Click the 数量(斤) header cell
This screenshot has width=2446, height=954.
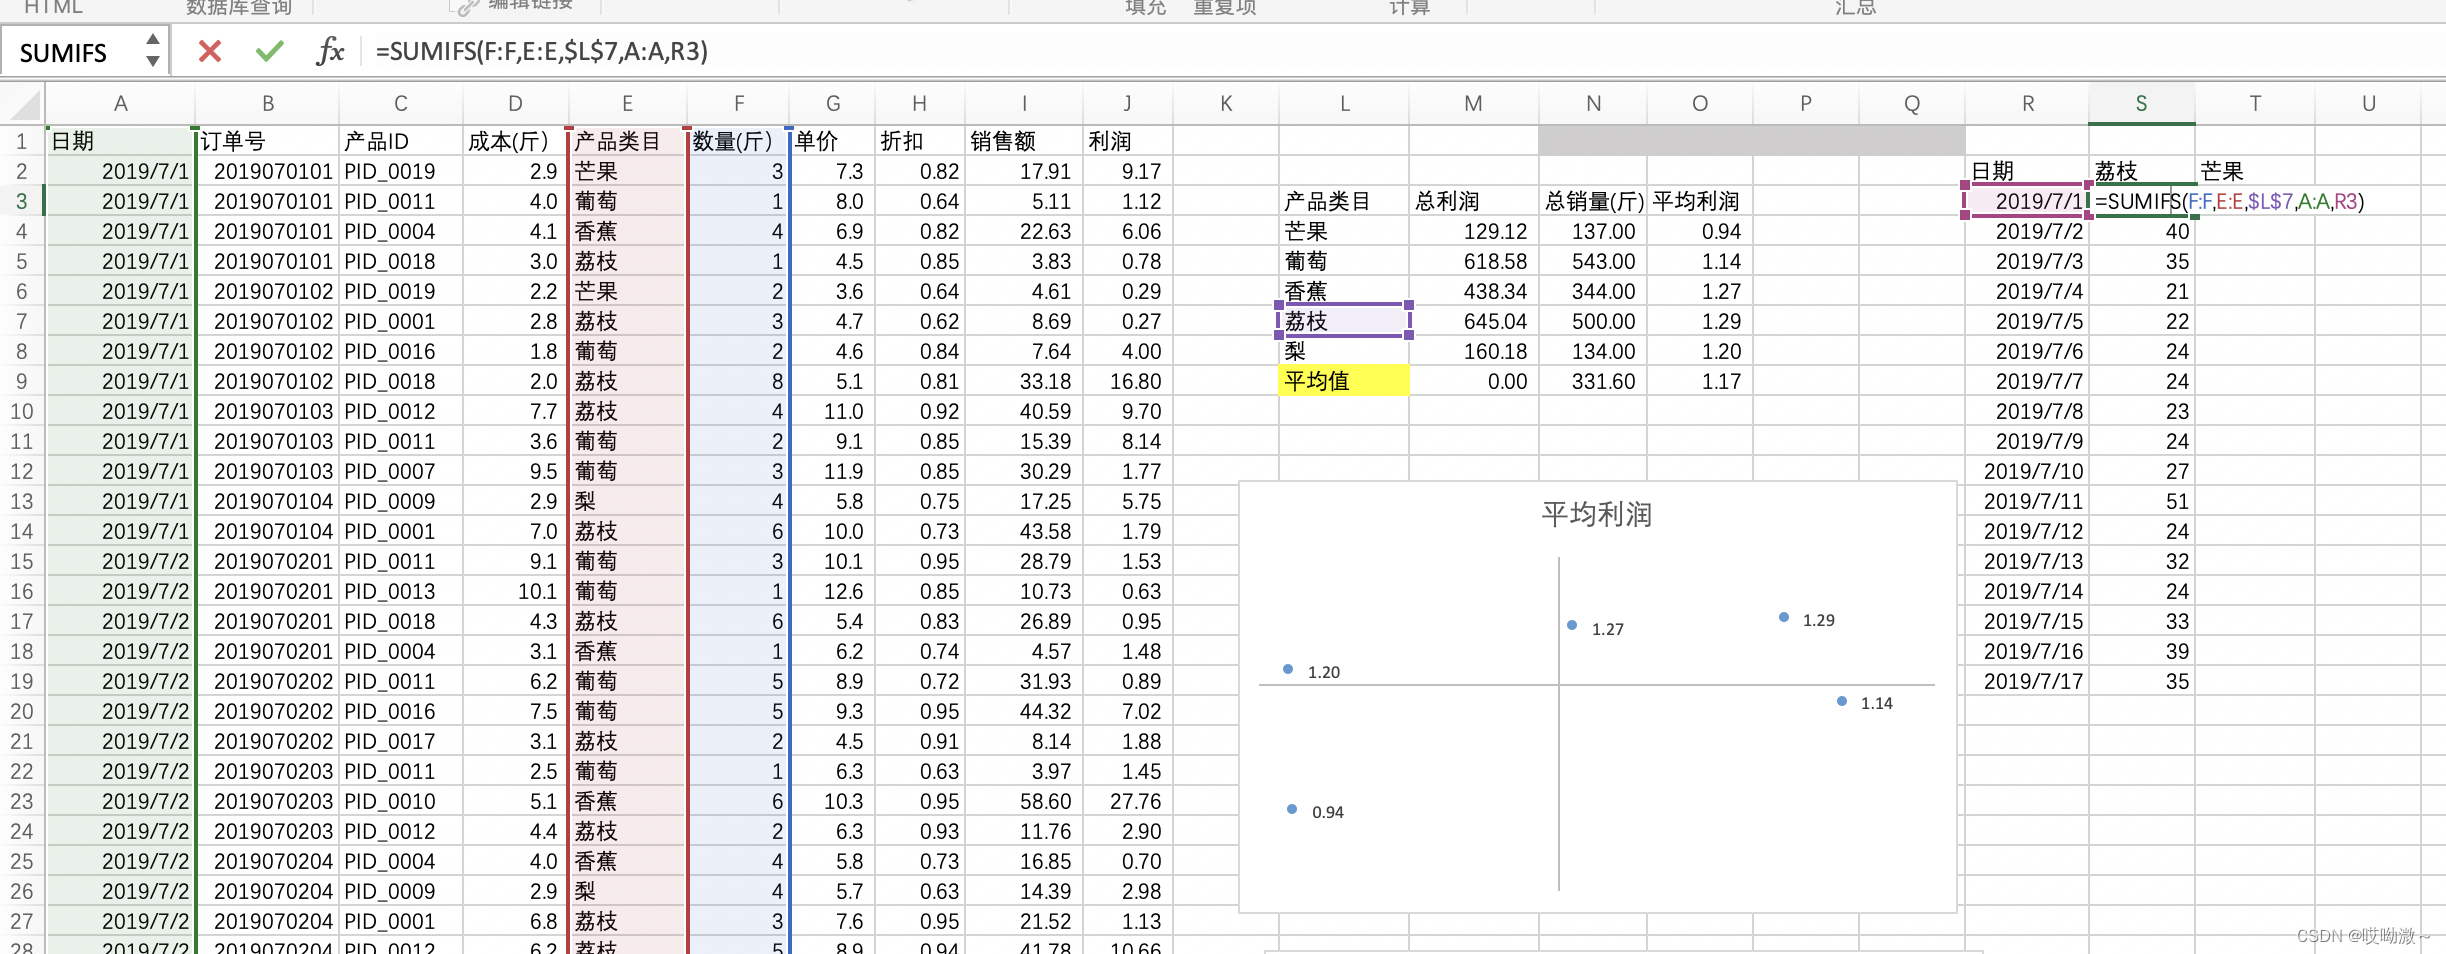tap(739, 141)
